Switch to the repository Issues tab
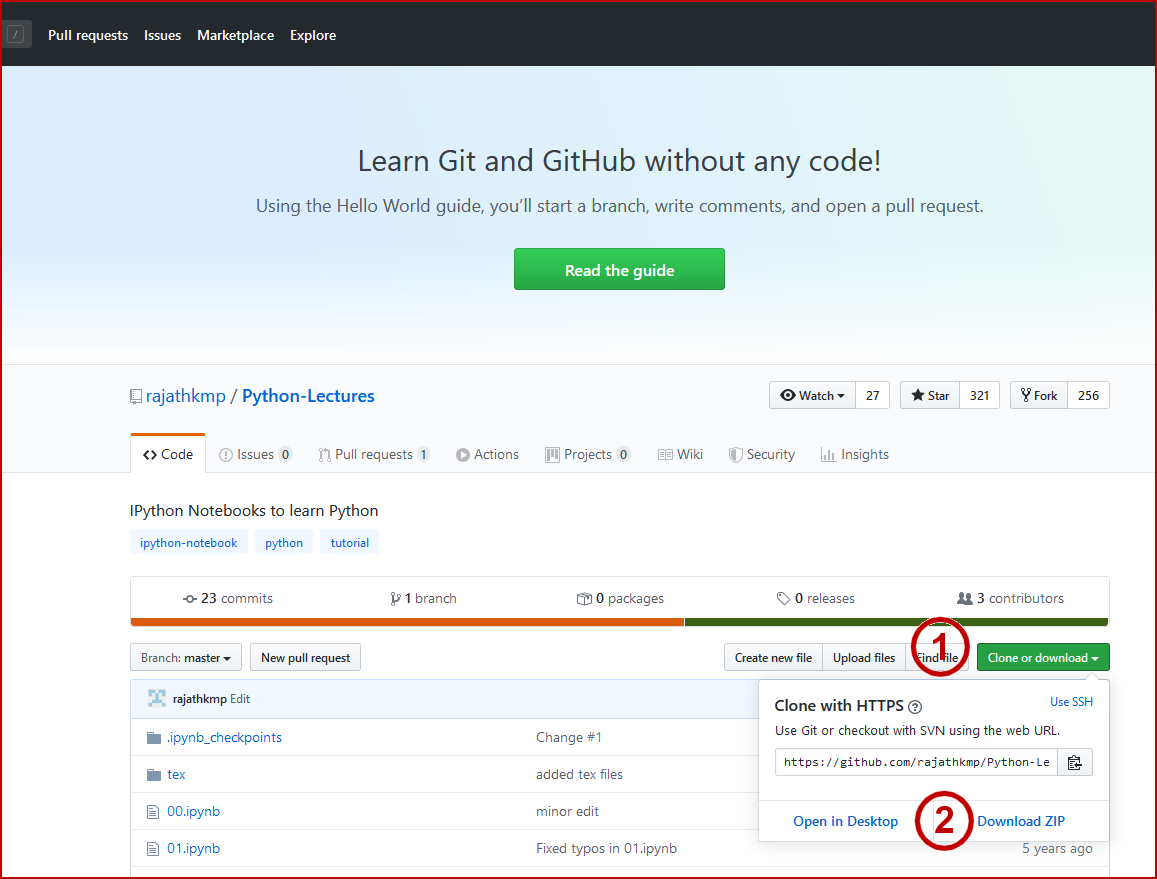This screenshot has width=1157, height=879. (255, 455)
